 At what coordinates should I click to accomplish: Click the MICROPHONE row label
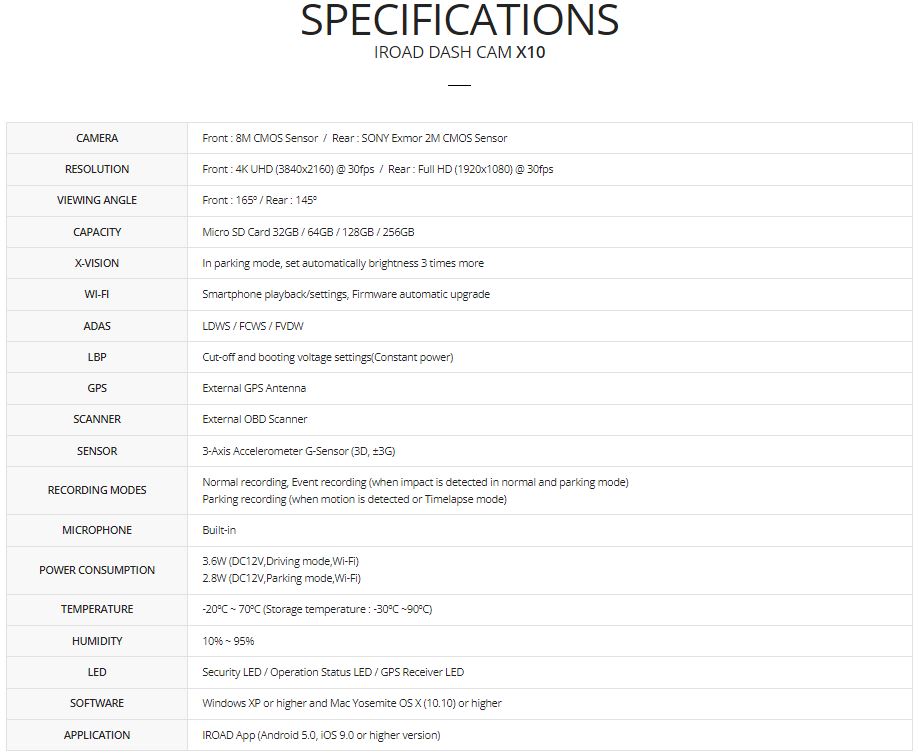tap(97, 530)
